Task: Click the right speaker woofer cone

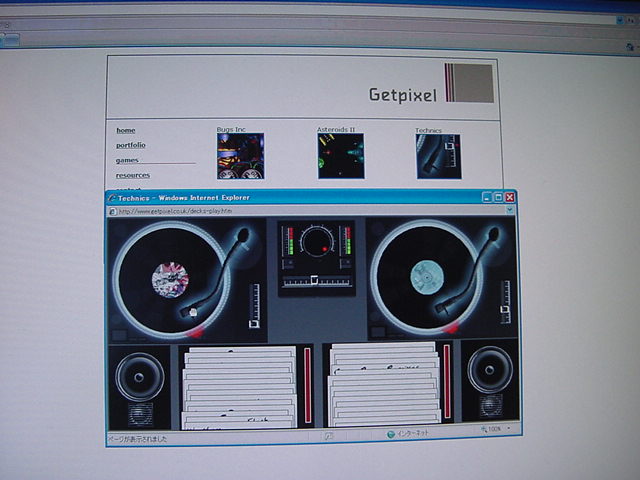Action: [490, 370]
